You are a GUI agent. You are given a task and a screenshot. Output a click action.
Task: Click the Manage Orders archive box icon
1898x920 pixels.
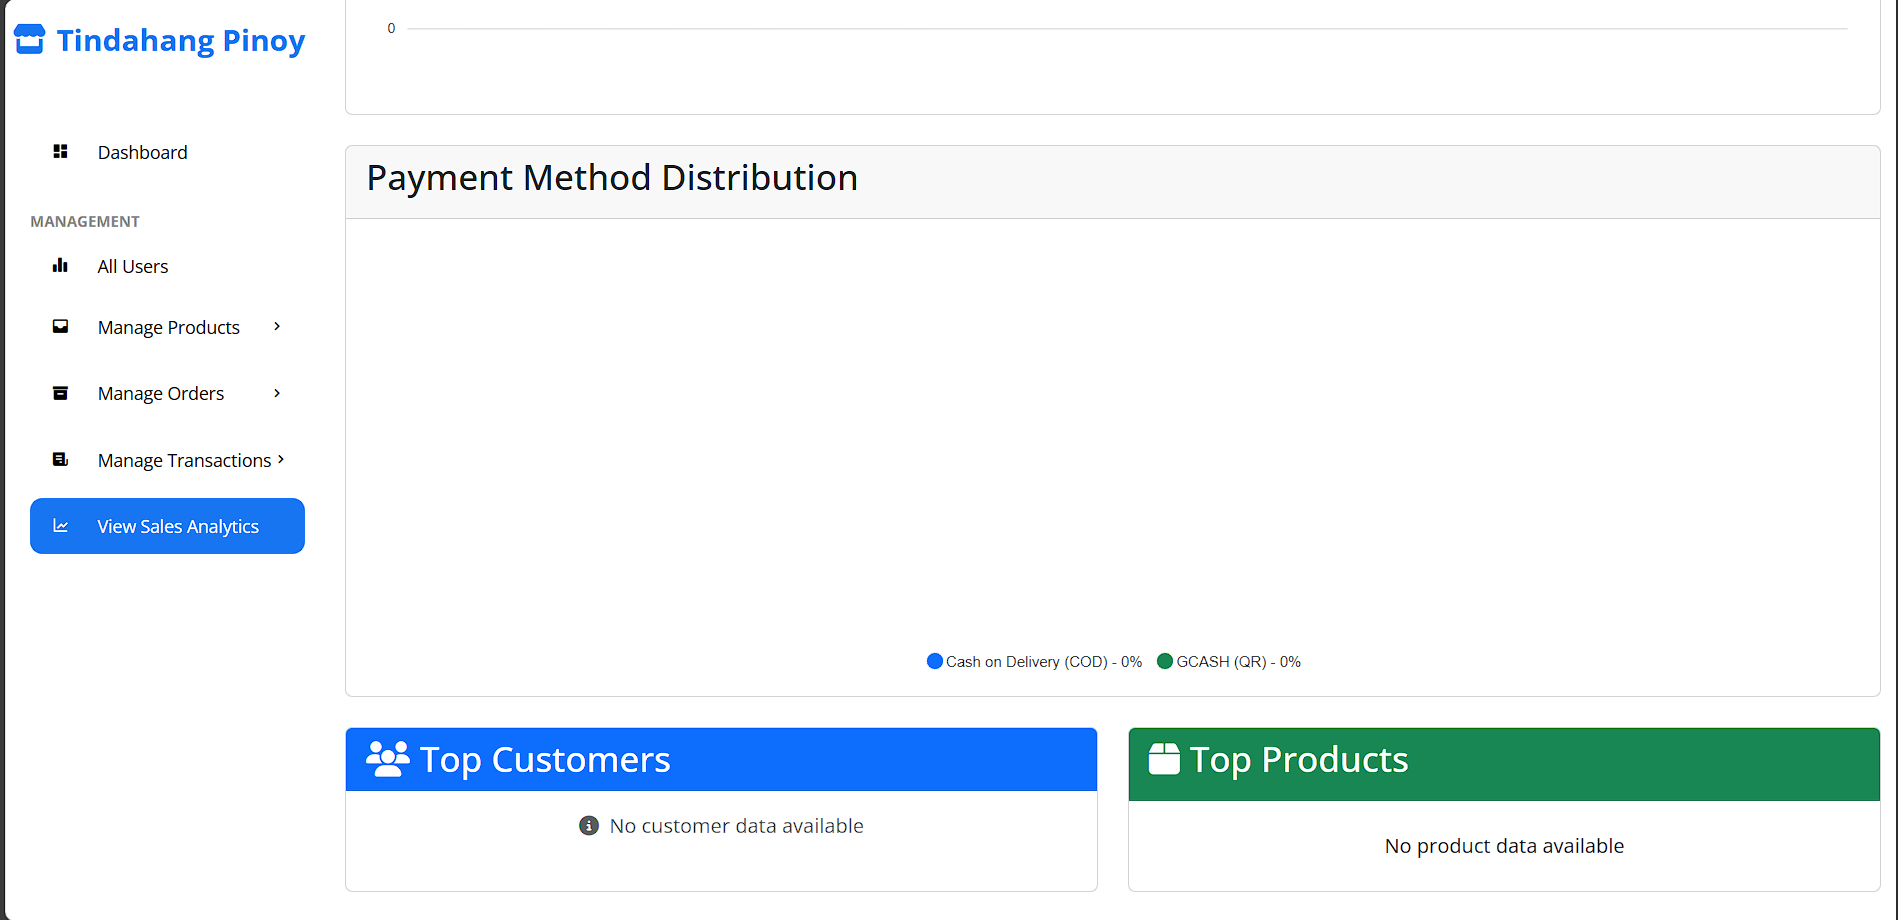[x=60, y=393]
